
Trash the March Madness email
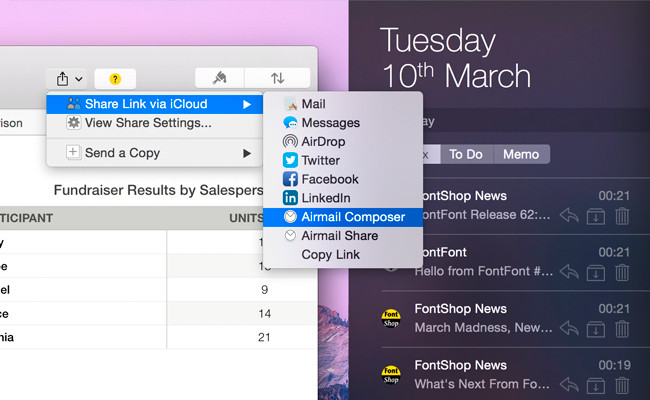coord(622,329)
